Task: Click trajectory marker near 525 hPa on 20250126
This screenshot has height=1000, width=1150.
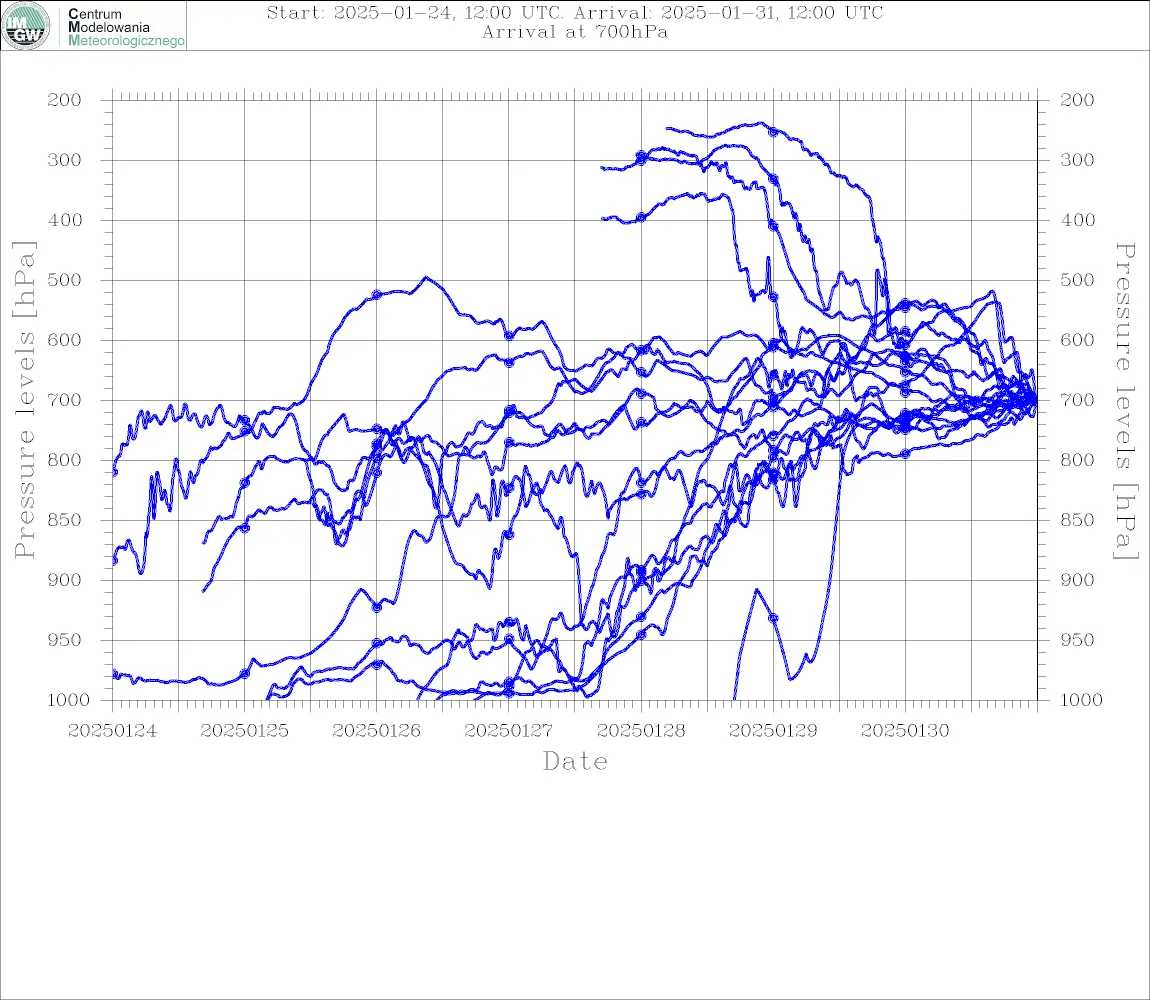Action: click(x=377, y=295)
